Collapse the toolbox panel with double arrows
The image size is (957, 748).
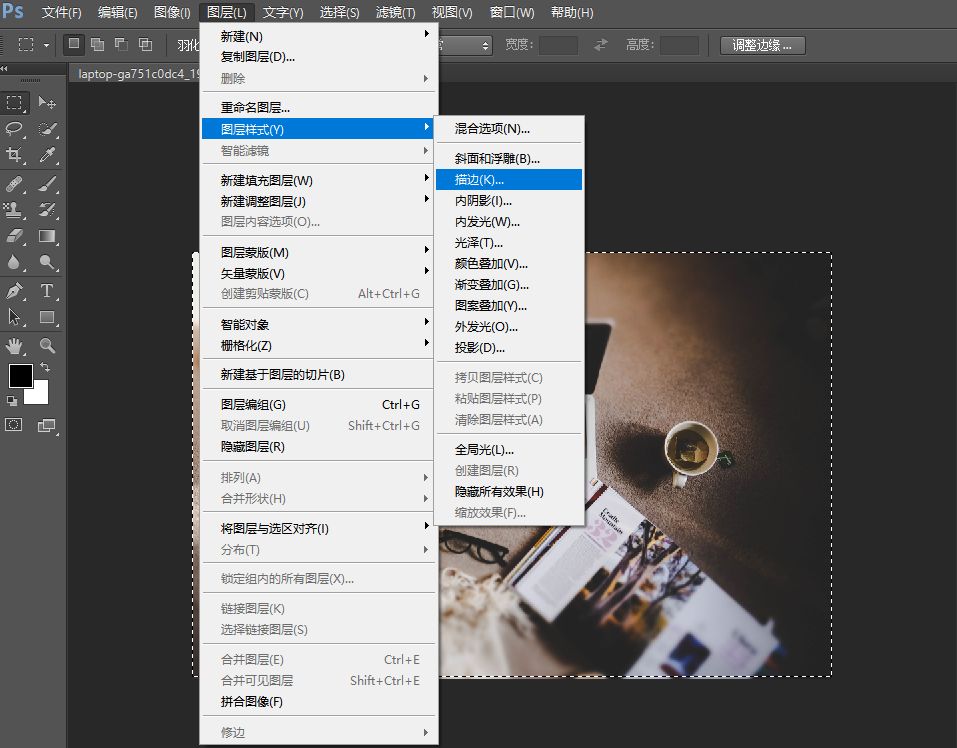pyautogui.click(x=4, y=68)
